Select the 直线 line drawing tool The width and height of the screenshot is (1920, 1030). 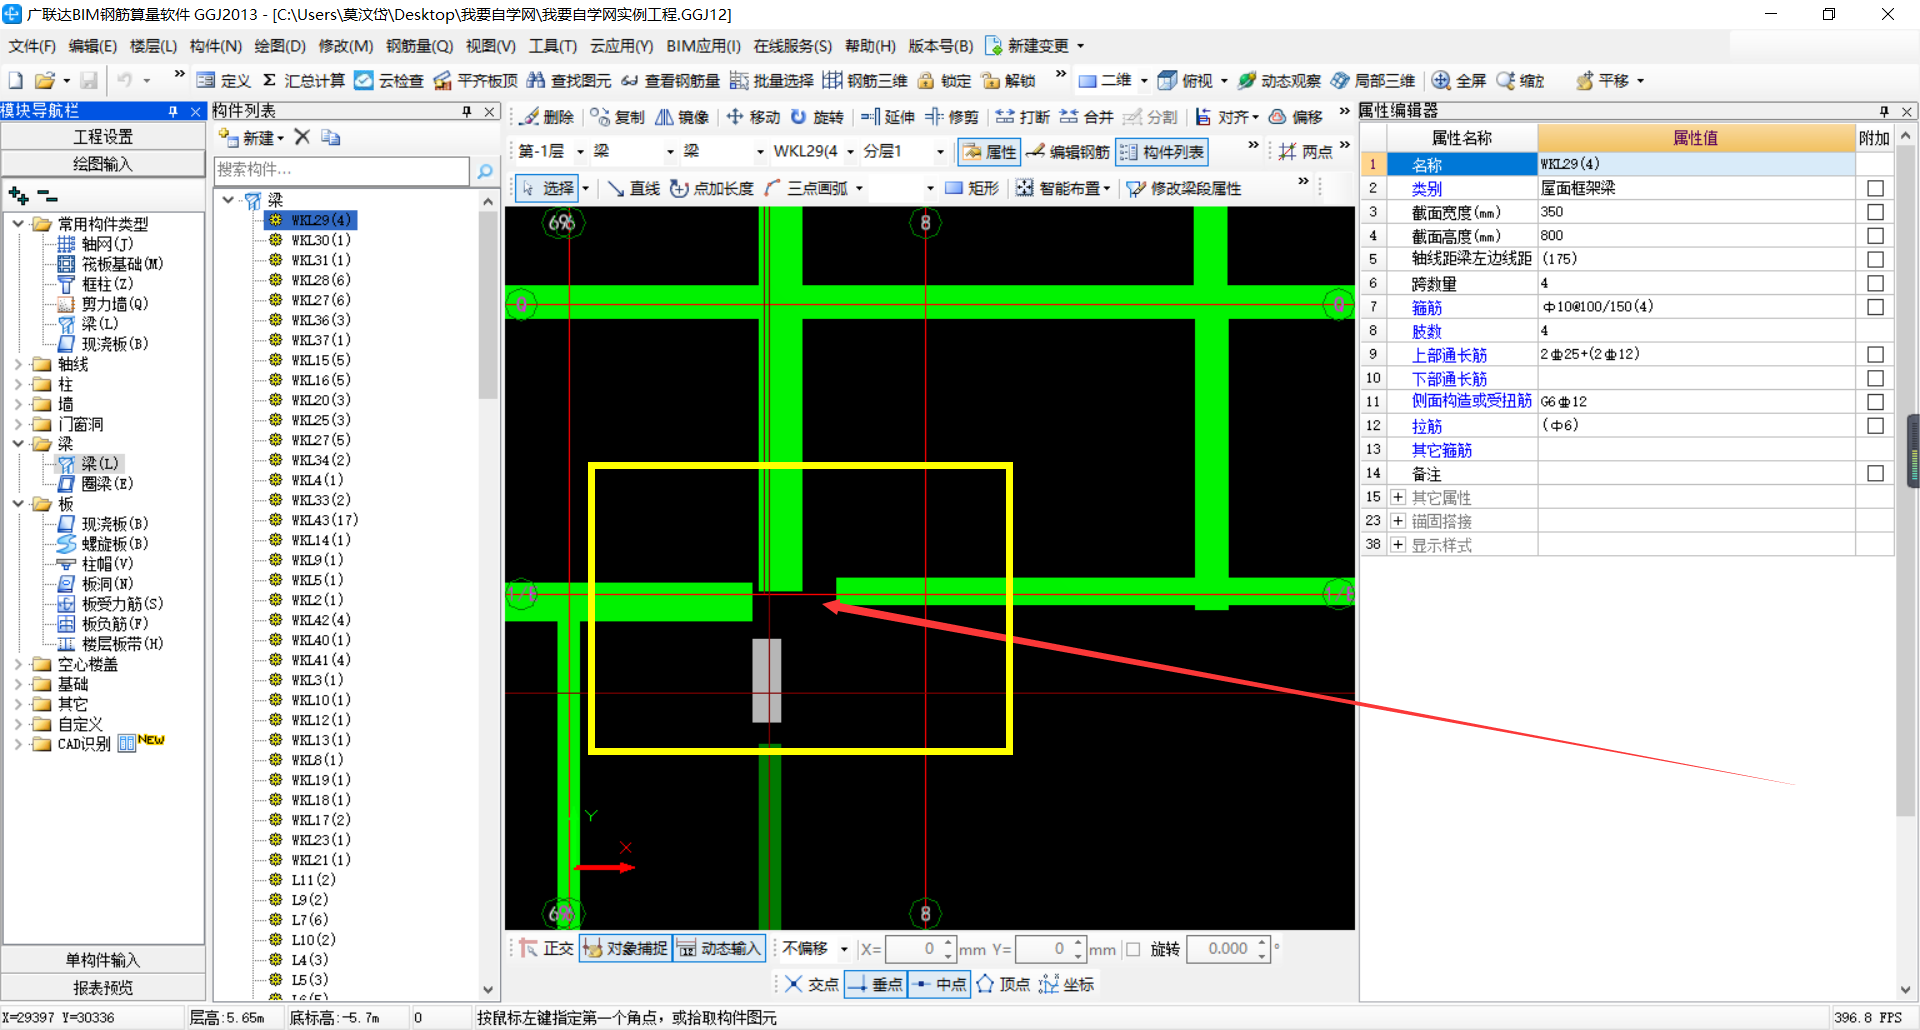click(x=633, y=188)
